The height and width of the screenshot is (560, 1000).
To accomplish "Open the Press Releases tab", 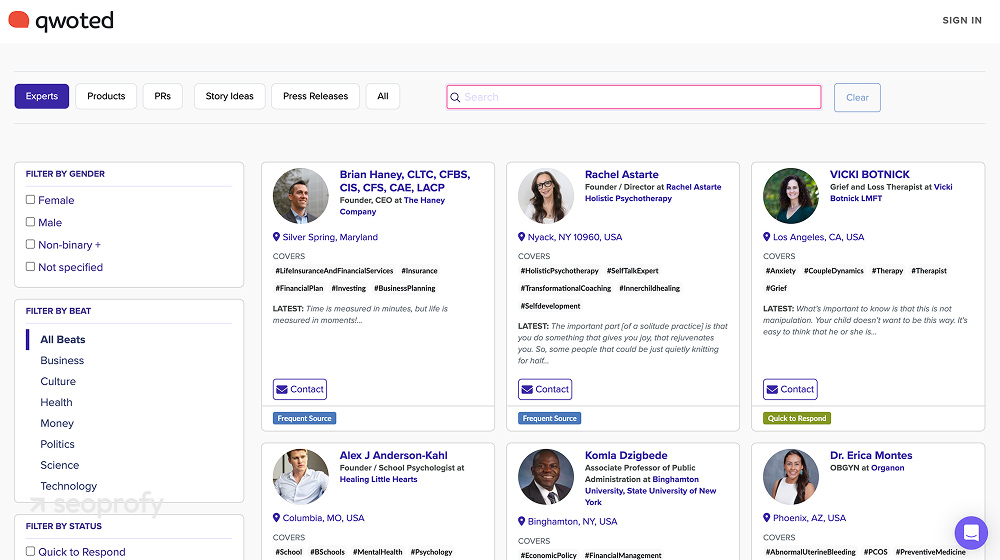I will (316, 96).
